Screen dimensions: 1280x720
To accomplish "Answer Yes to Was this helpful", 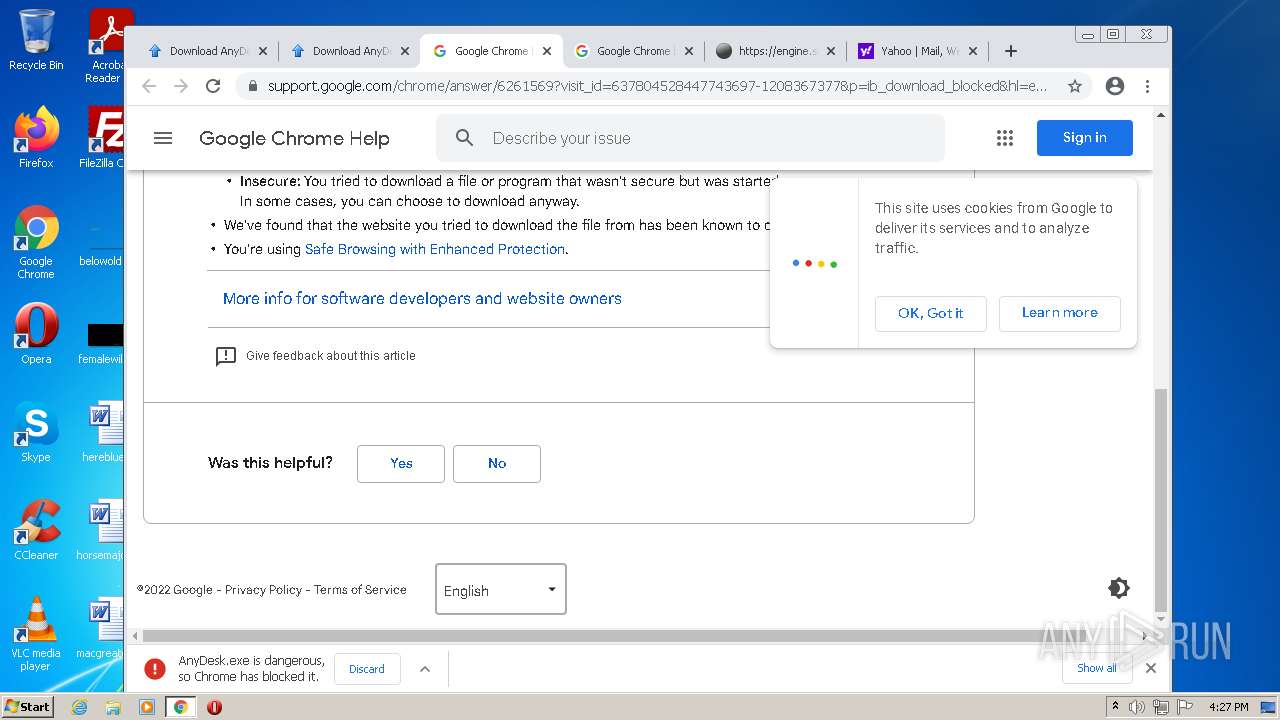I will pyautogui.click(x=401, y=463).
